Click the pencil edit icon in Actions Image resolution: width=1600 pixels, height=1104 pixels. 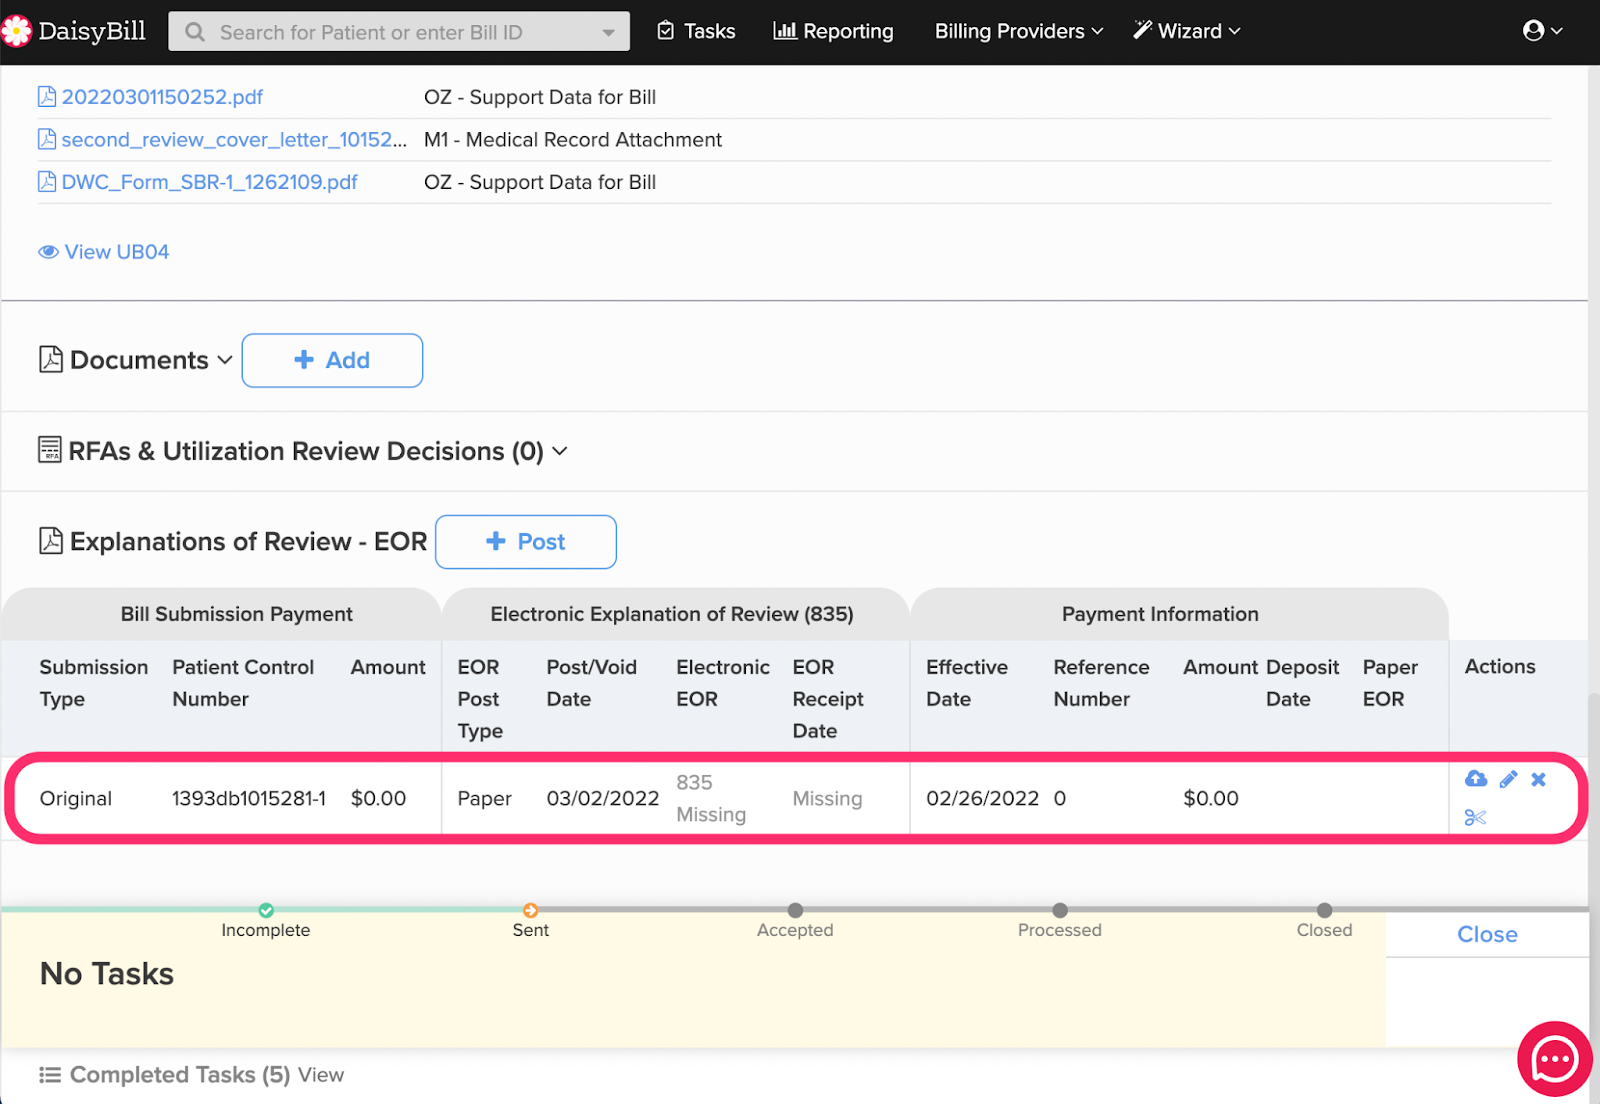click(x=1508, y=779)
